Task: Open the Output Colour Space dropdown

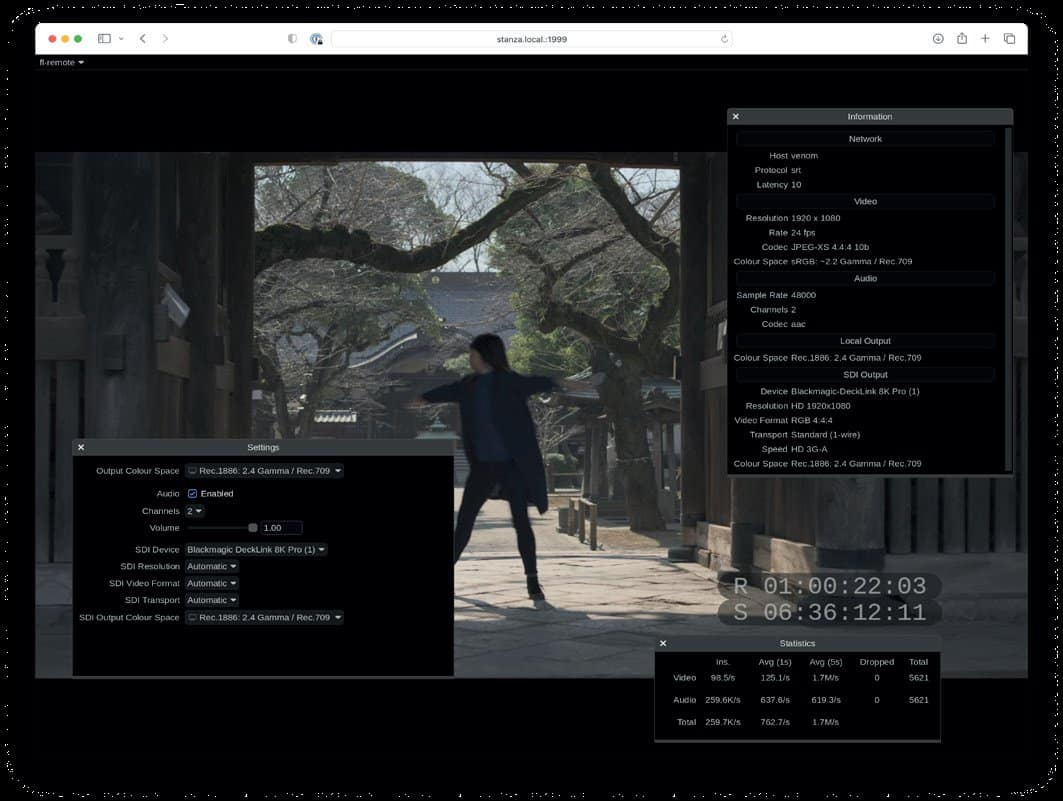Action: [x=264, y=471]
